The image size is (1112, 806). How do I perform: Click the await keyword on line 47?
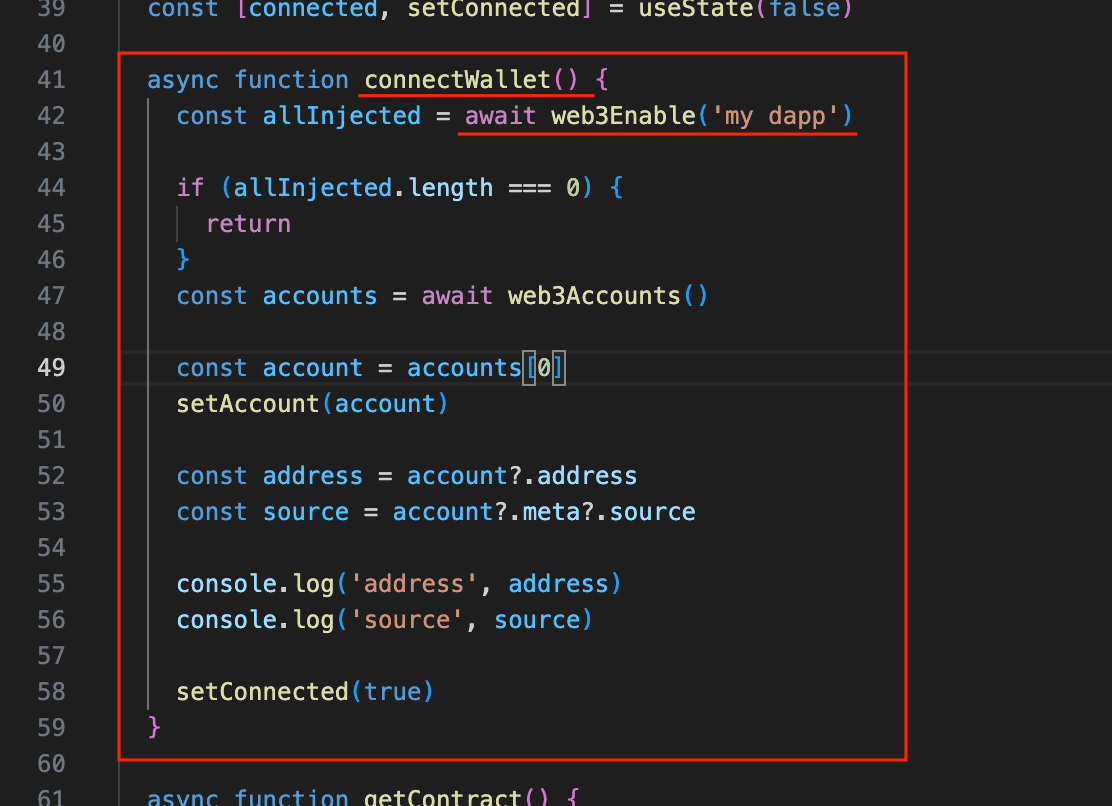click(x=457, y=296)
